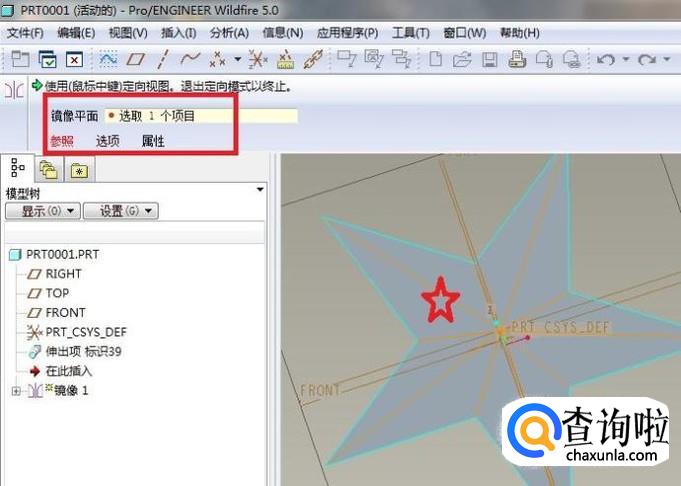This screenshot has width=681, height=486.
Task: Click the model tree panel collapse arrow
Action: (x=260, y=190)
